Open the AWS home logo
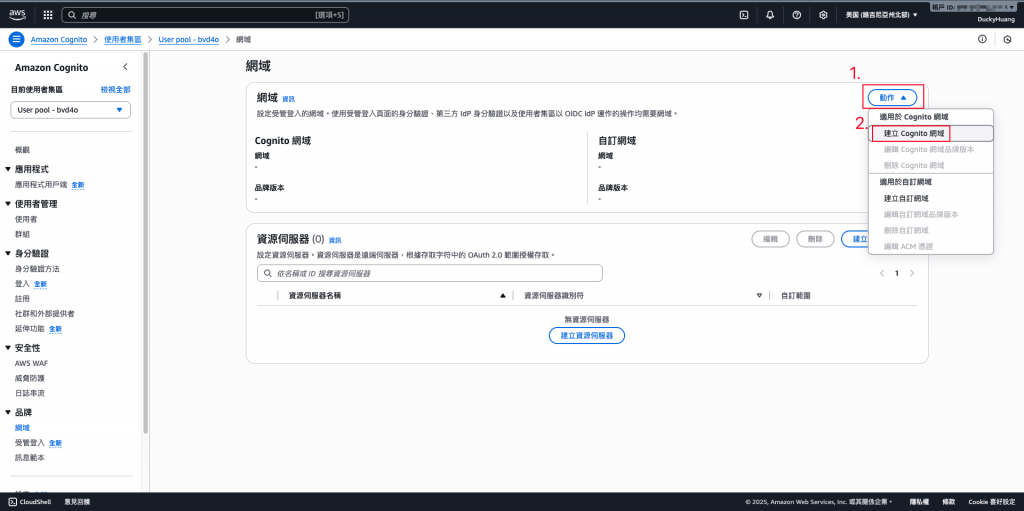The width and height of the screenshot is (1024, 511). click(x=18, y=14)
